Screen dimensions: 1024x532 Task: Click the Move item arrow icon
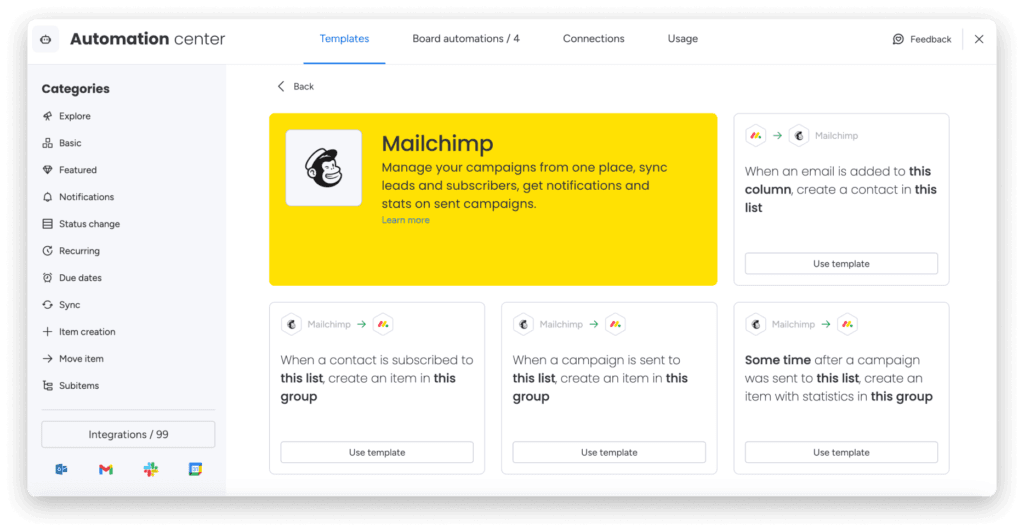(x=48, y=358)
